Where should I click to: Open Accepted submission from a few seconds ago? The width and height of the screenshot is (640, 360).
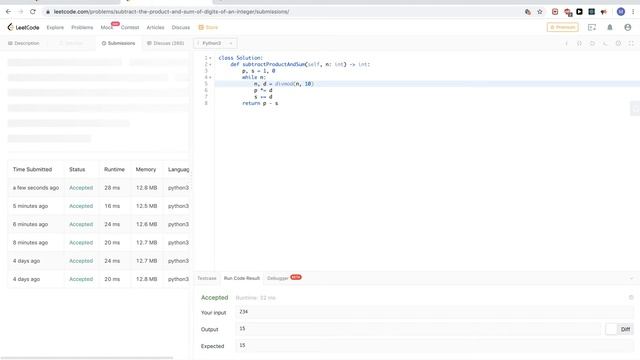[x=81, y=188]
